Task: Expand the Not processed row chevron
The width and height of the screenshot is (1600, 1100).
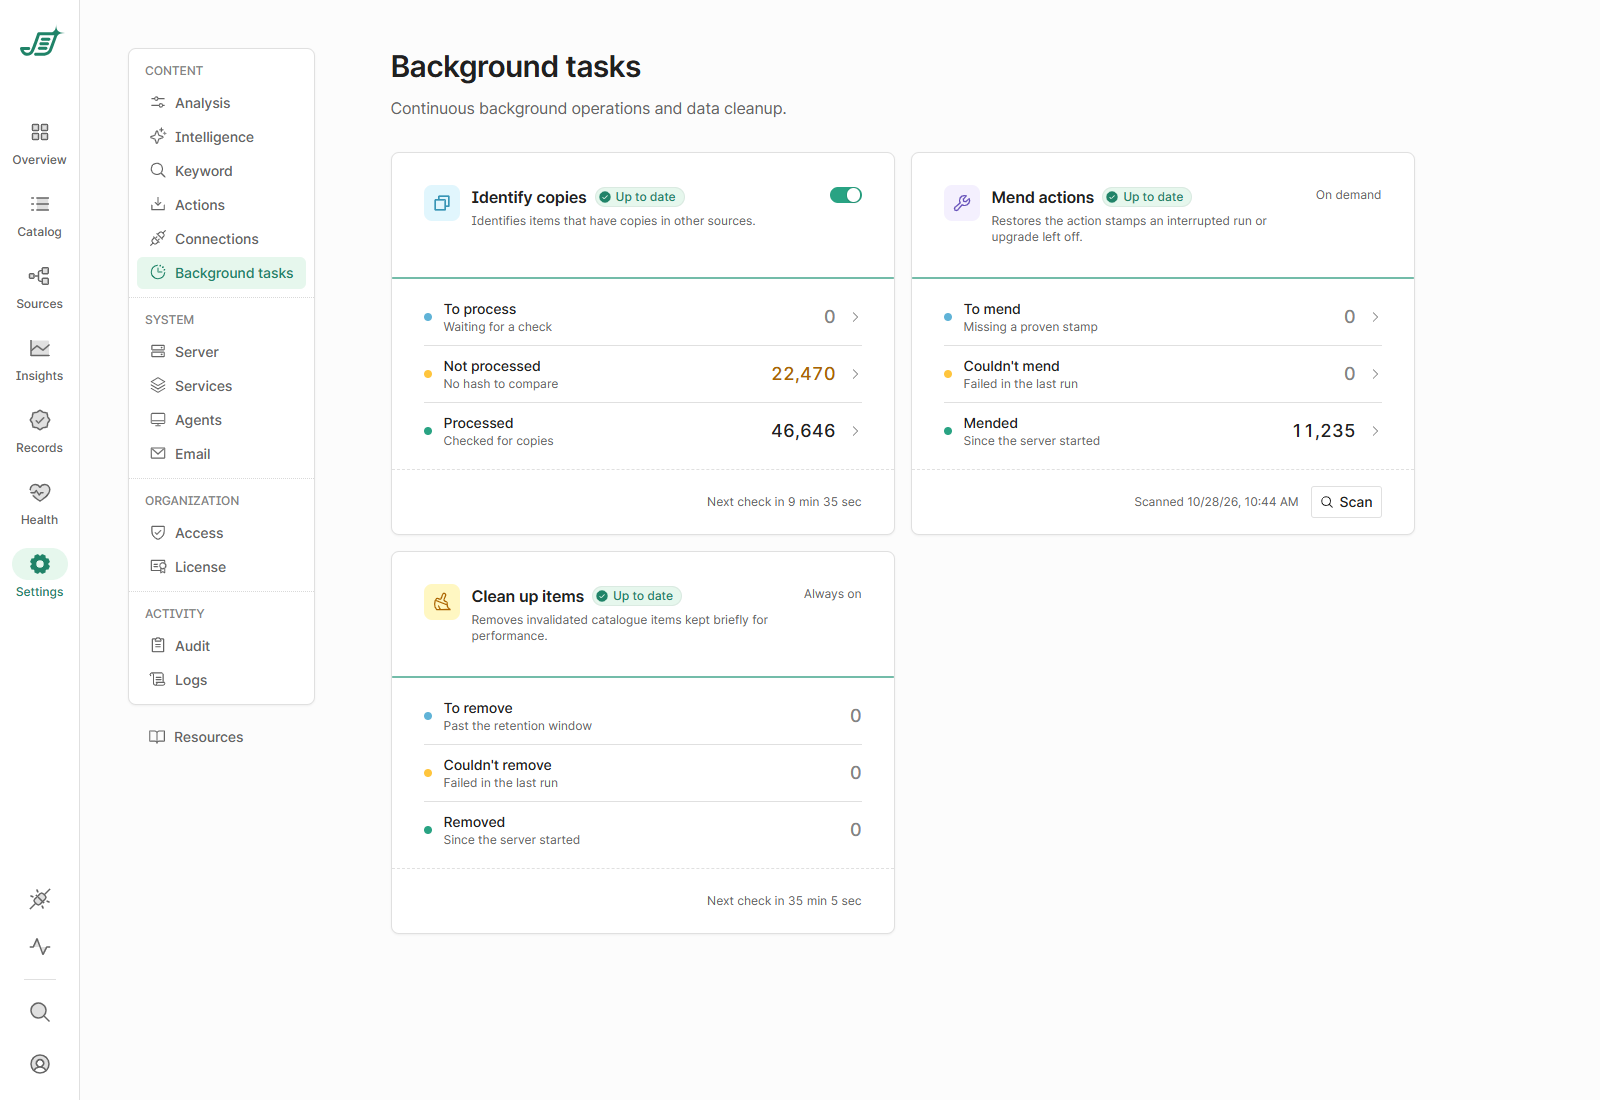Action: 856,374
